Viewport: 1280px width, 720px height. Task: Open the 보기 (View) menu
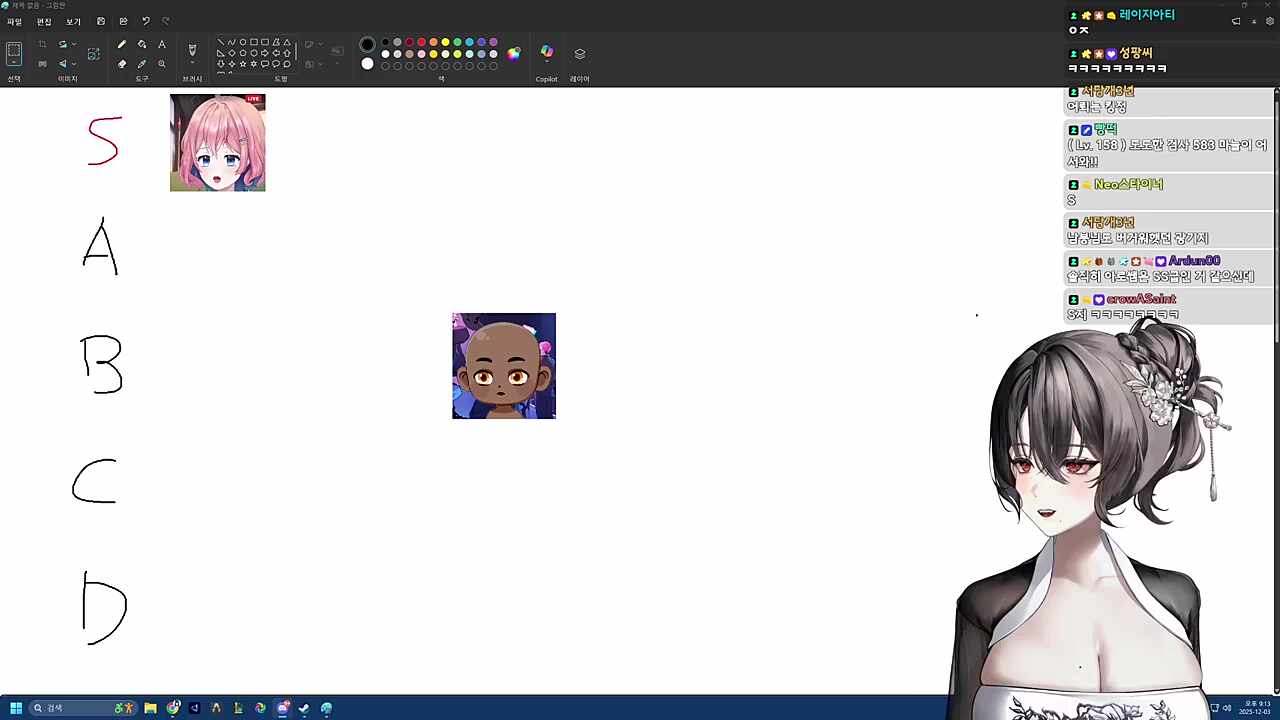tap(73, 21)
